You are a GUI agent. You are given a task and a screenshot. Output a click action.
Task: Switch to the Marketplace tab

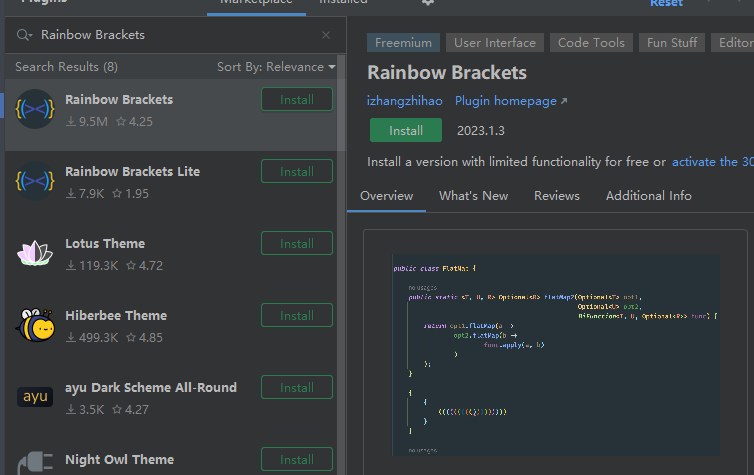tap(256, 3)
